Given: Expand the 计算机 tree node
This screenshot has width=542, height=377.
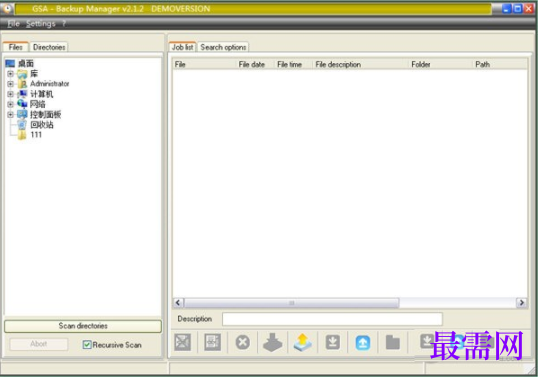Looking at the screenshot, I should tap(10, 94).
